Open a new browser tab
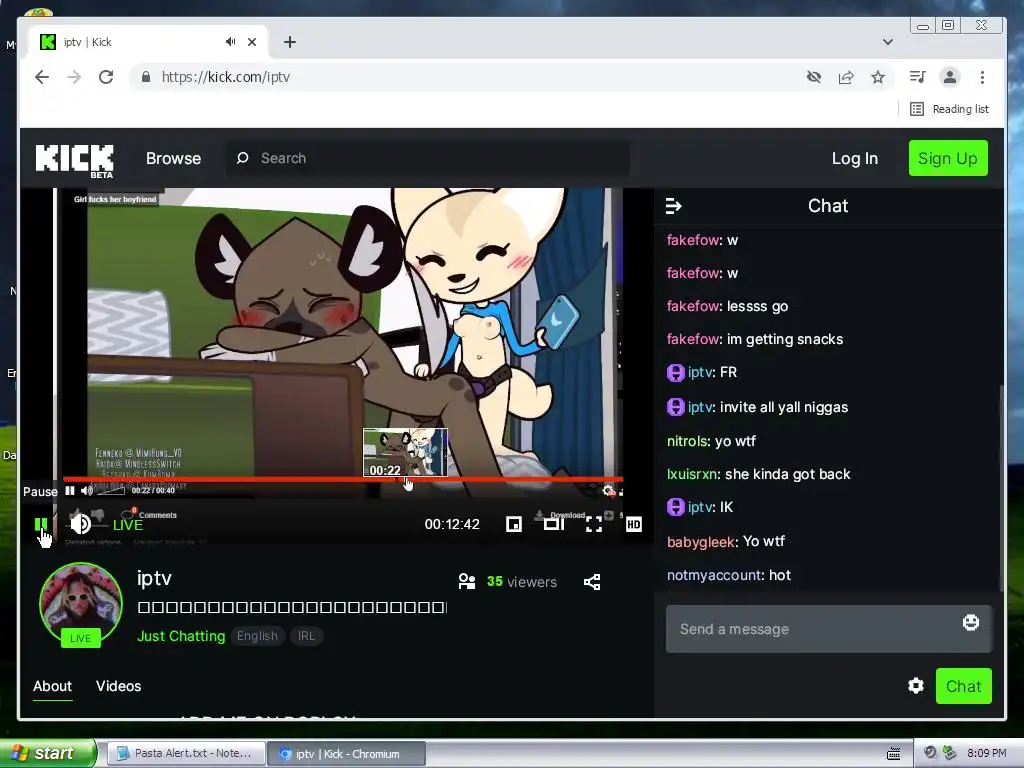This screenshot has height=768, width=1024. click(x=290, y=42)
